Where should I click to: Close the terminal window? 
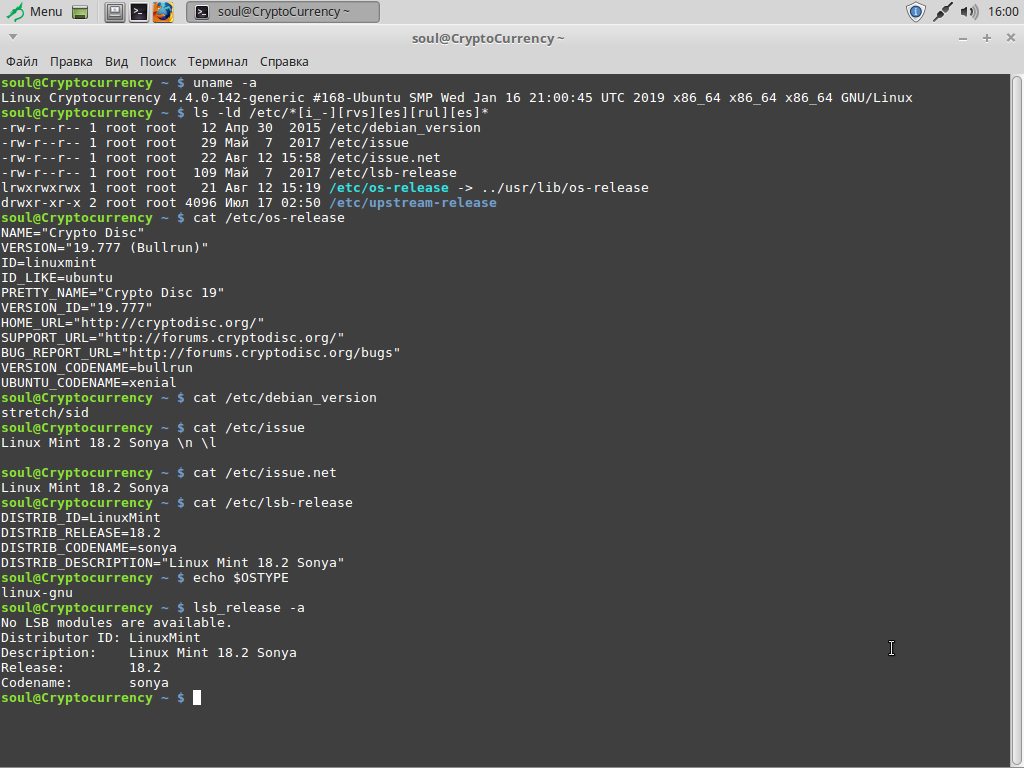click(1011, 38)
